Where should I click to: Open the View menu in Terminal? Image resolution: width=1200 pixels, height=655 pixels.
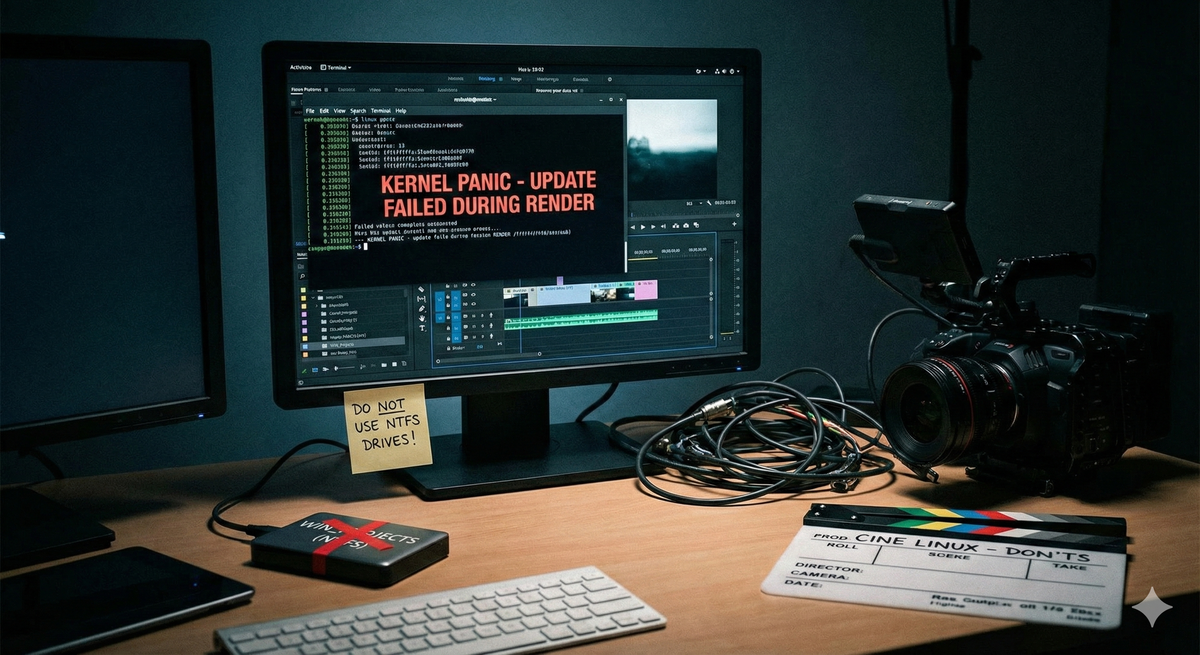339,111
